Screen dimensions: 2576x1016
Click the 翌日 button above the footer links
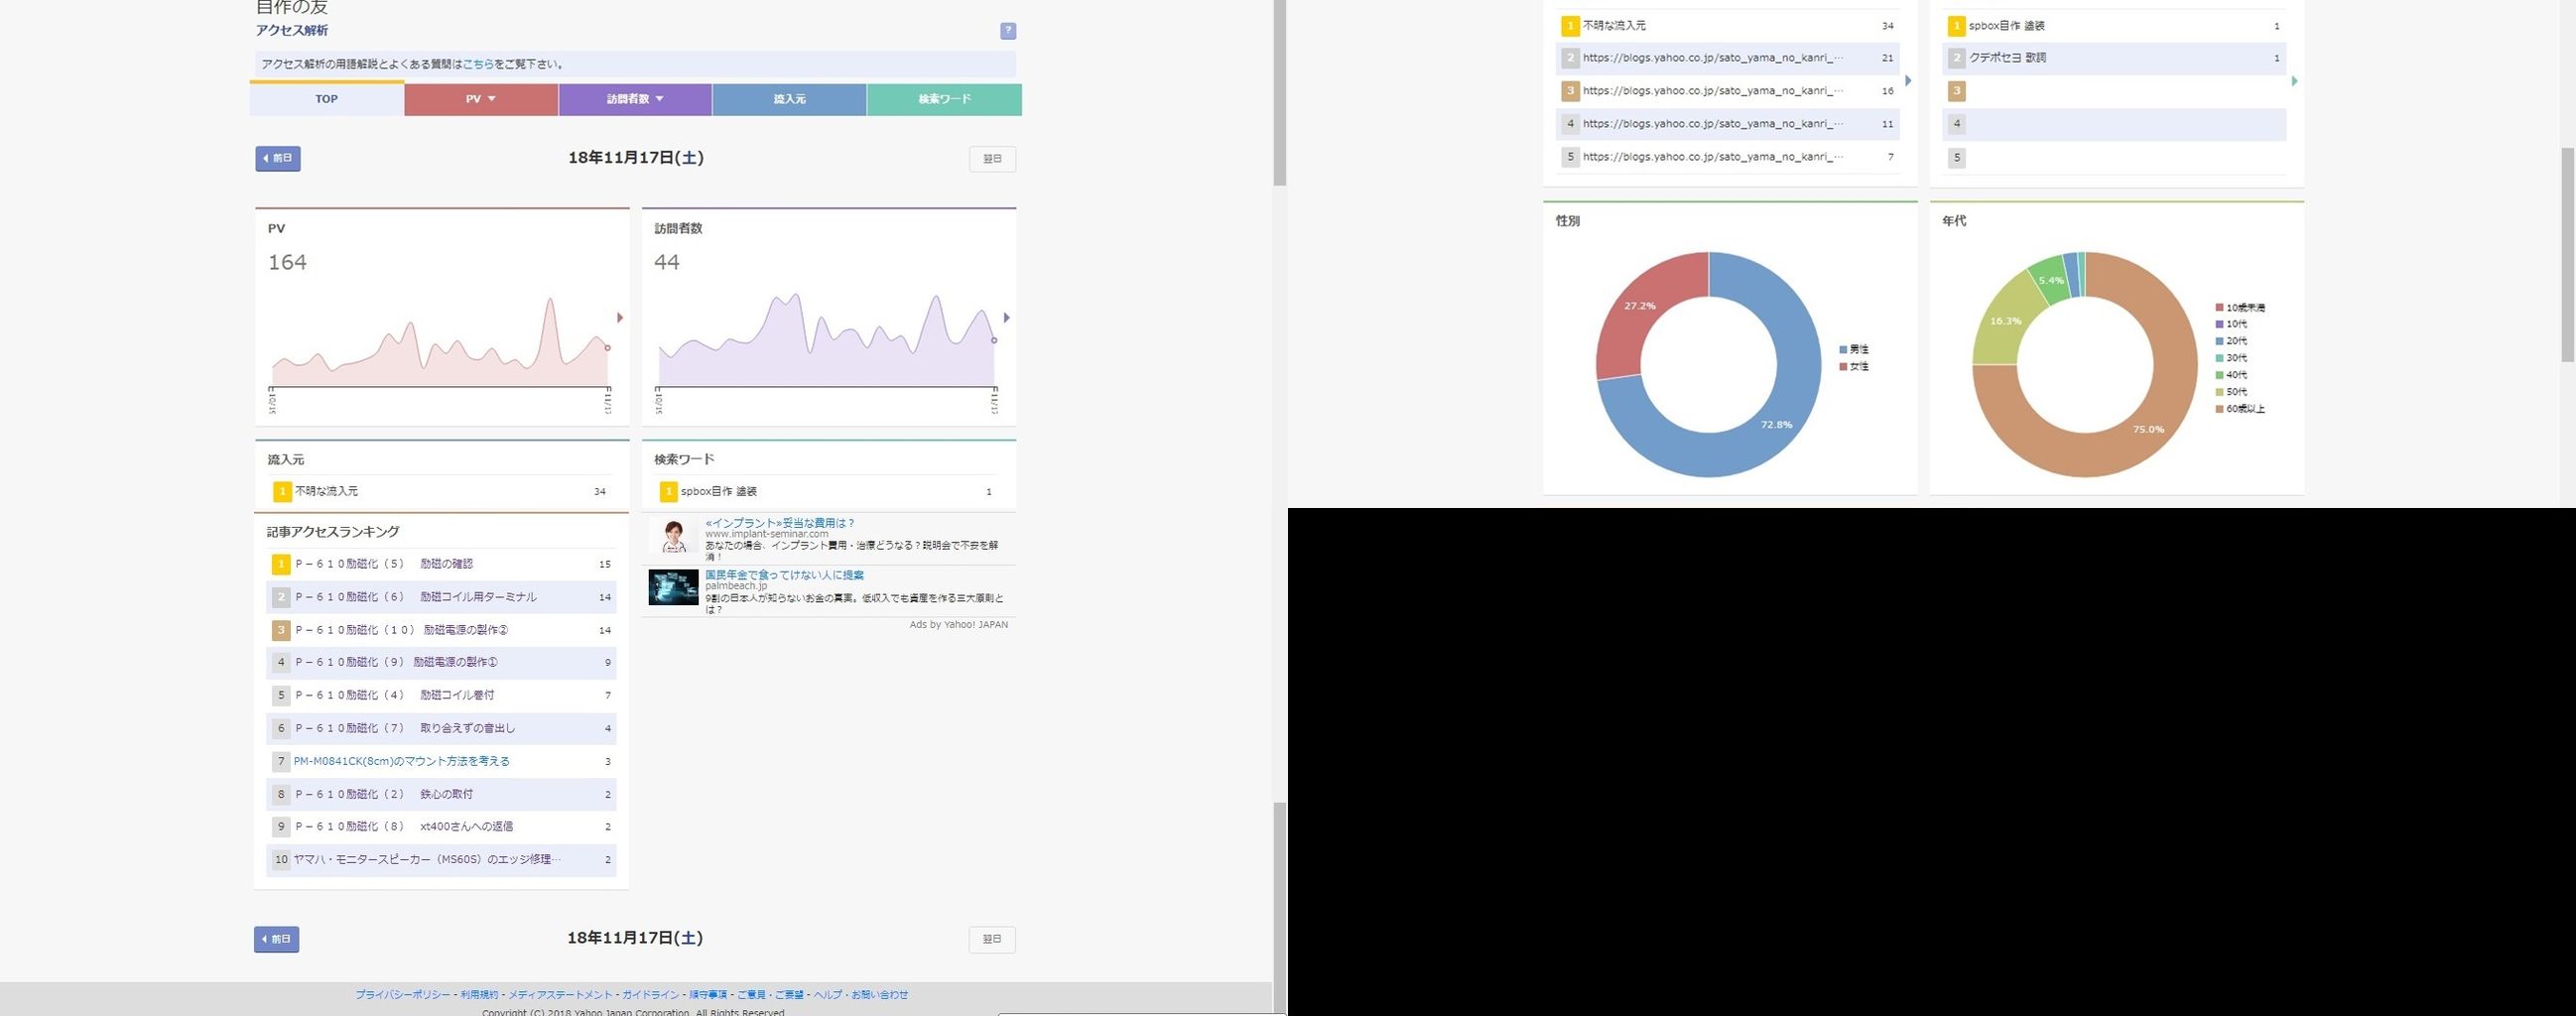click(x=992, y=940)
